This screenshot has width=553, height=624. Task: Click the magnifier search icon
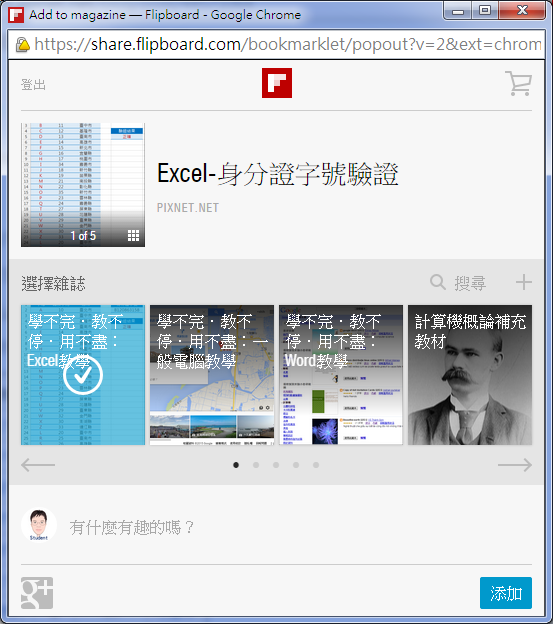tap(438, 283)
